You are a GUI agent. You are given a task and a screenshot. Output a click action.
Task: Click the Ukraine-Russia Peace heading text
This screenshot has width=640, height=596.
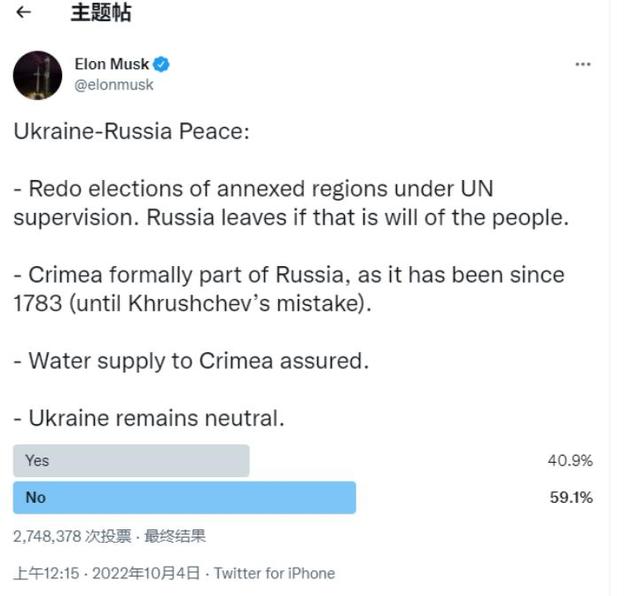point(131,131)
